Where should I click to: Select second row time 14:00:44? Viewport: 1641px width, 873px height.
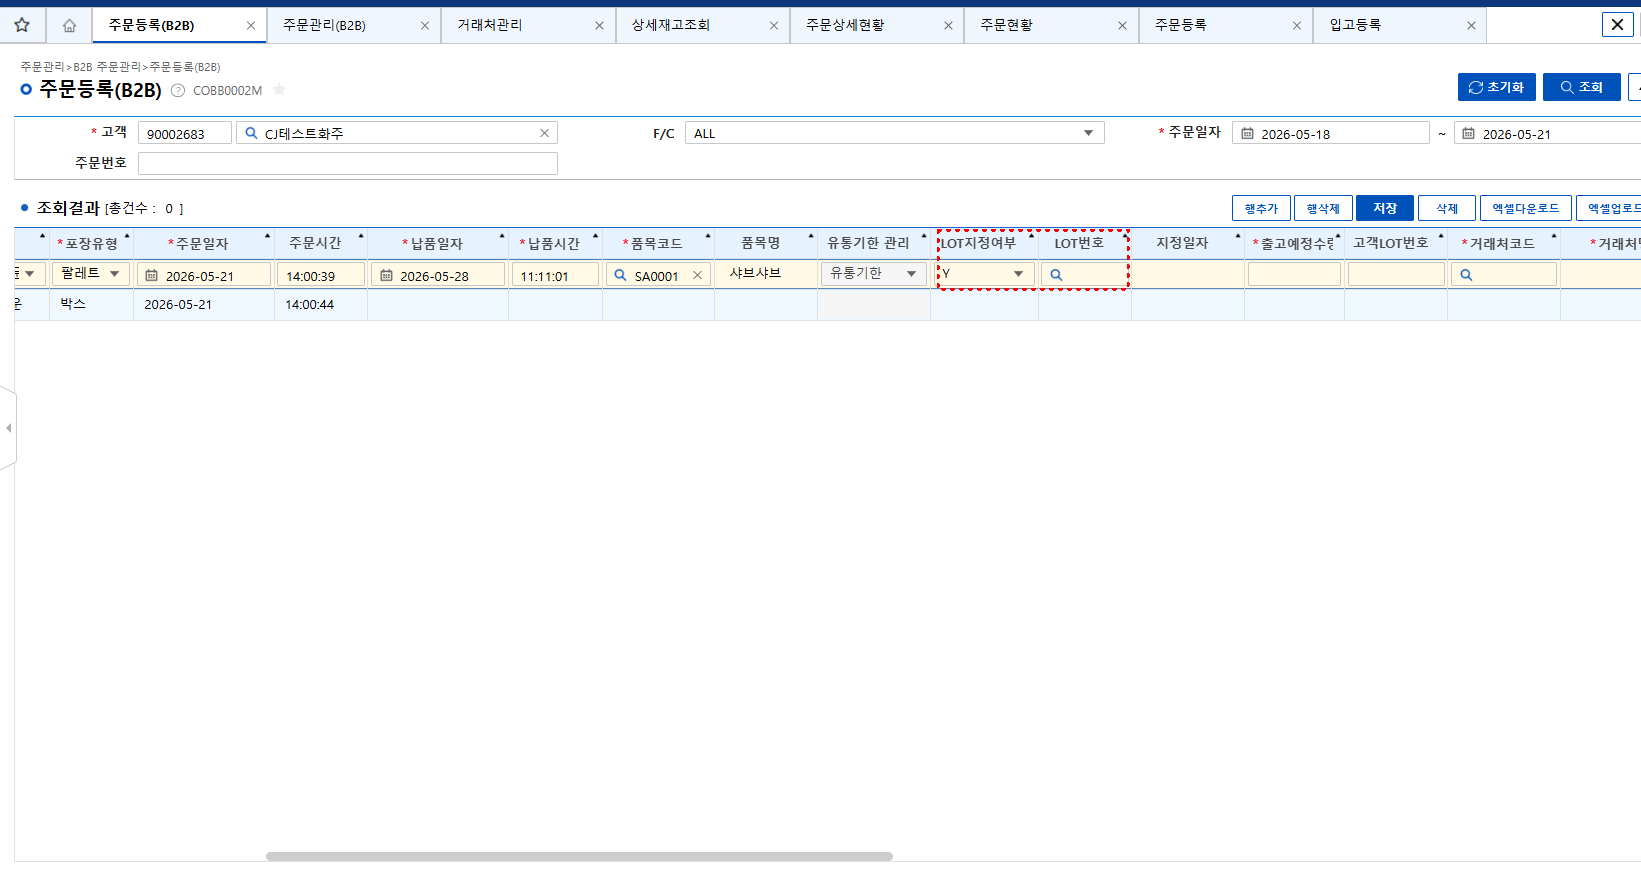pos(321,304)
